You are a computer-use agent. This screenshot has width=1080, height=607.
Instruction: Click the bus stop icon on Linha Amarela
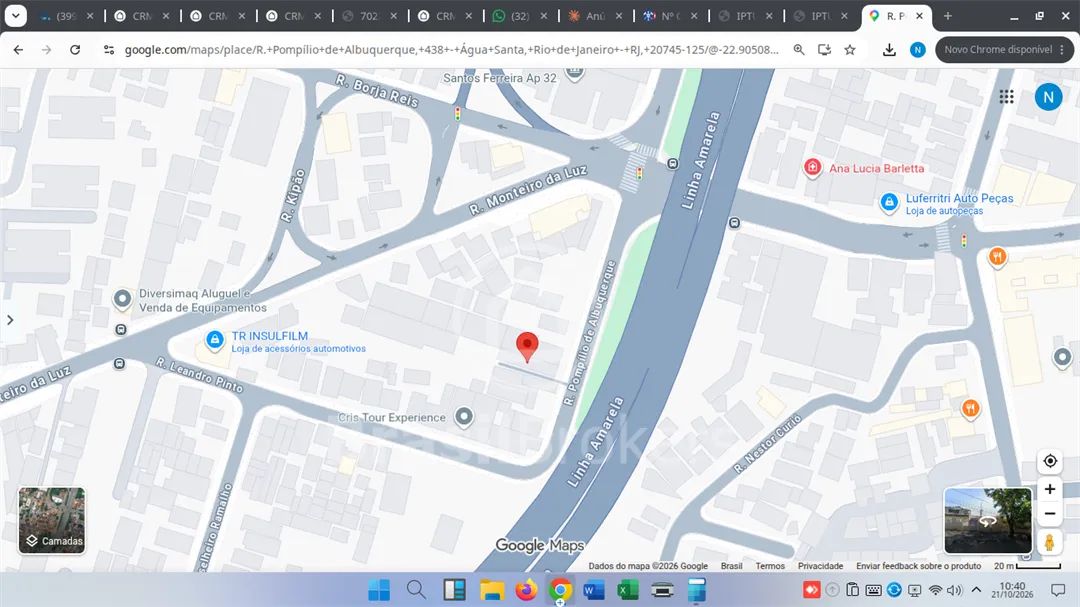click(672, 164)
